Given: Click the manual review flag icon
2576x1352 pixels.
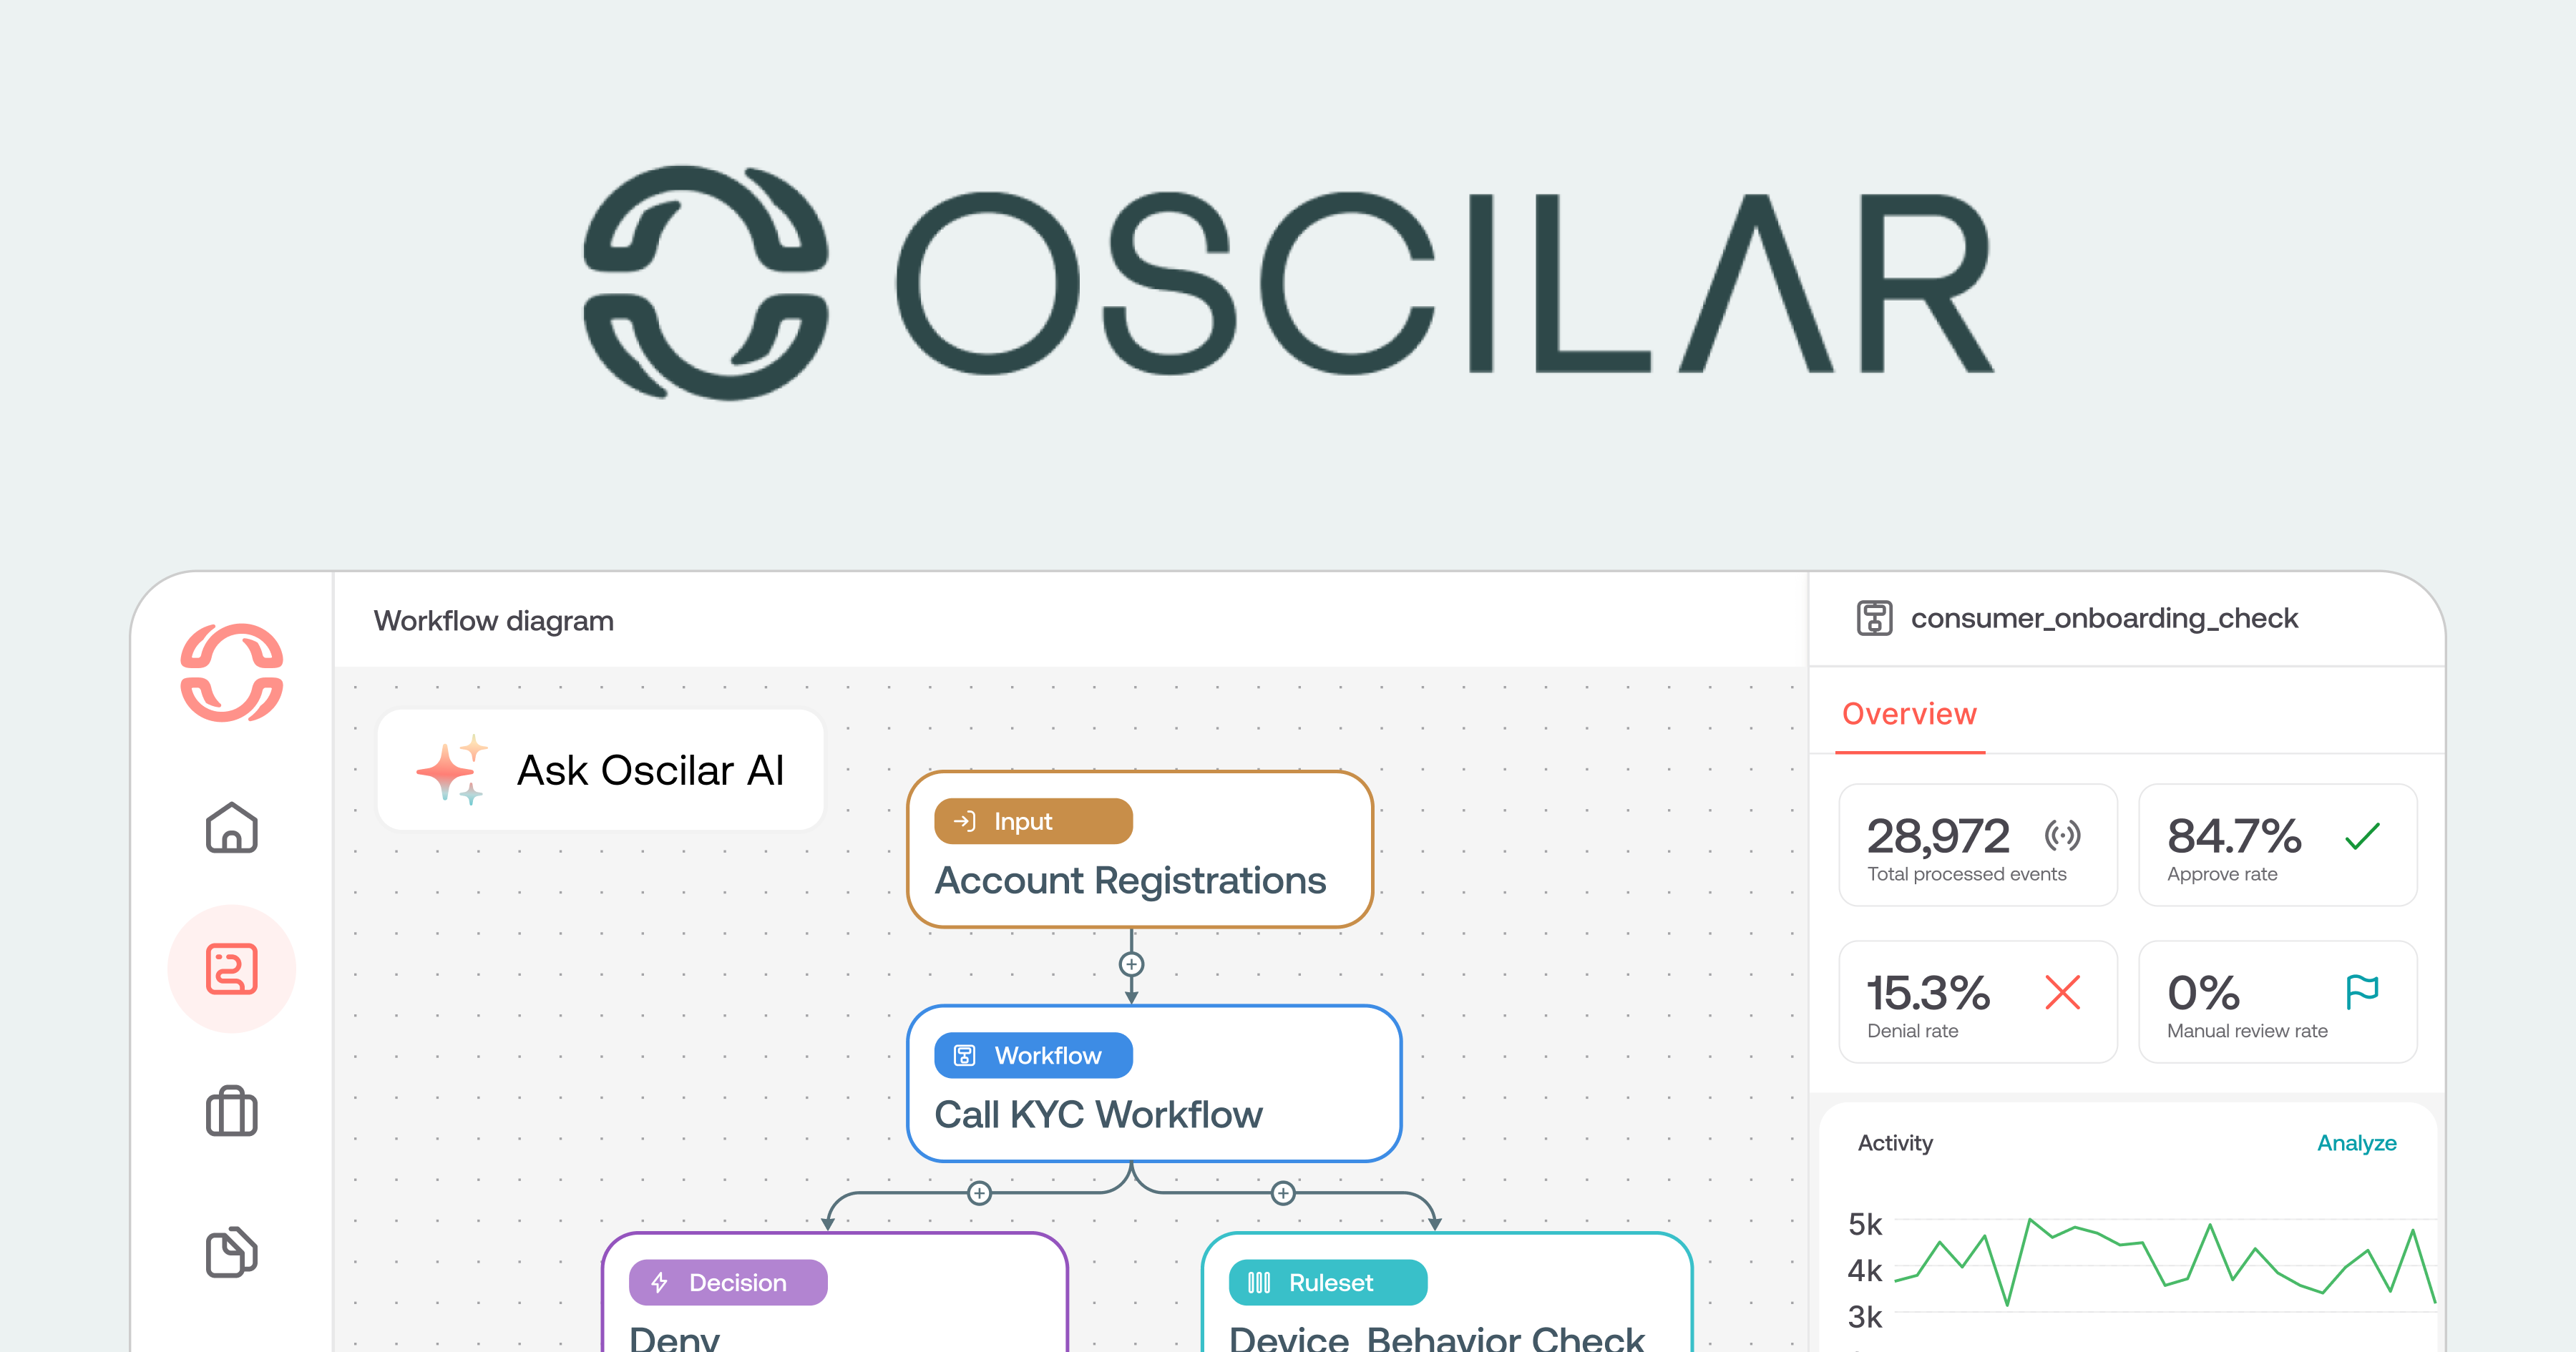Looking at the screenshot, I should click(2362, 992).
